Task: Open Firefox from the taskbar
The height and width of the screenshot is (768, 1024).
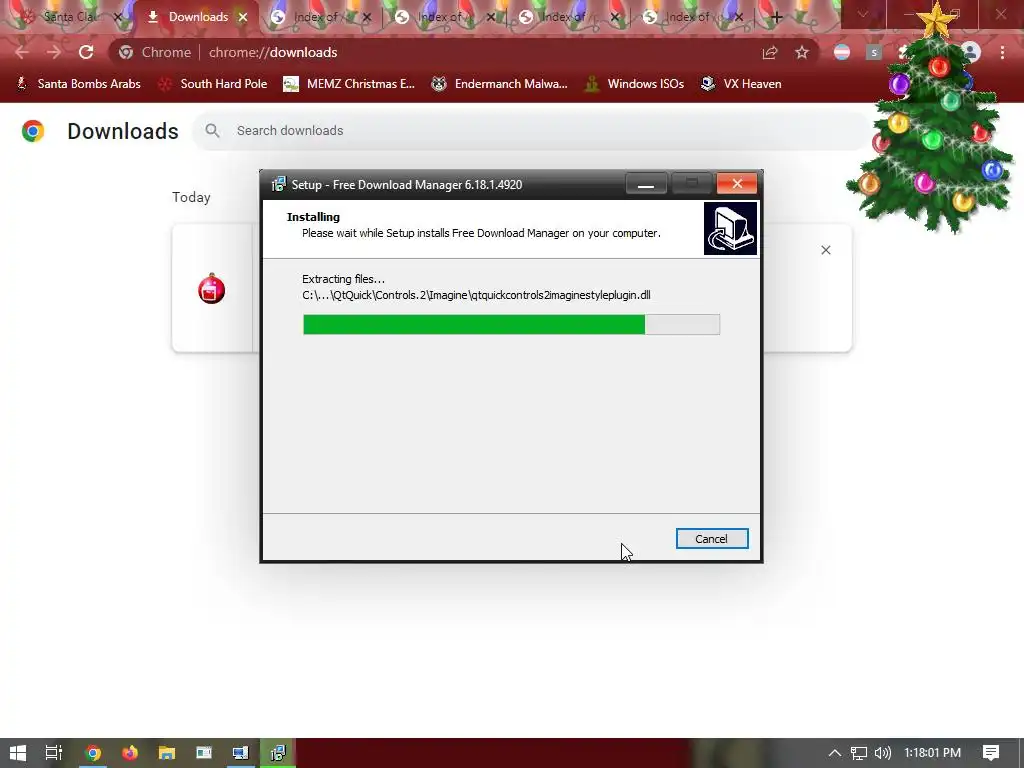Action: click(x=129, y=753)
